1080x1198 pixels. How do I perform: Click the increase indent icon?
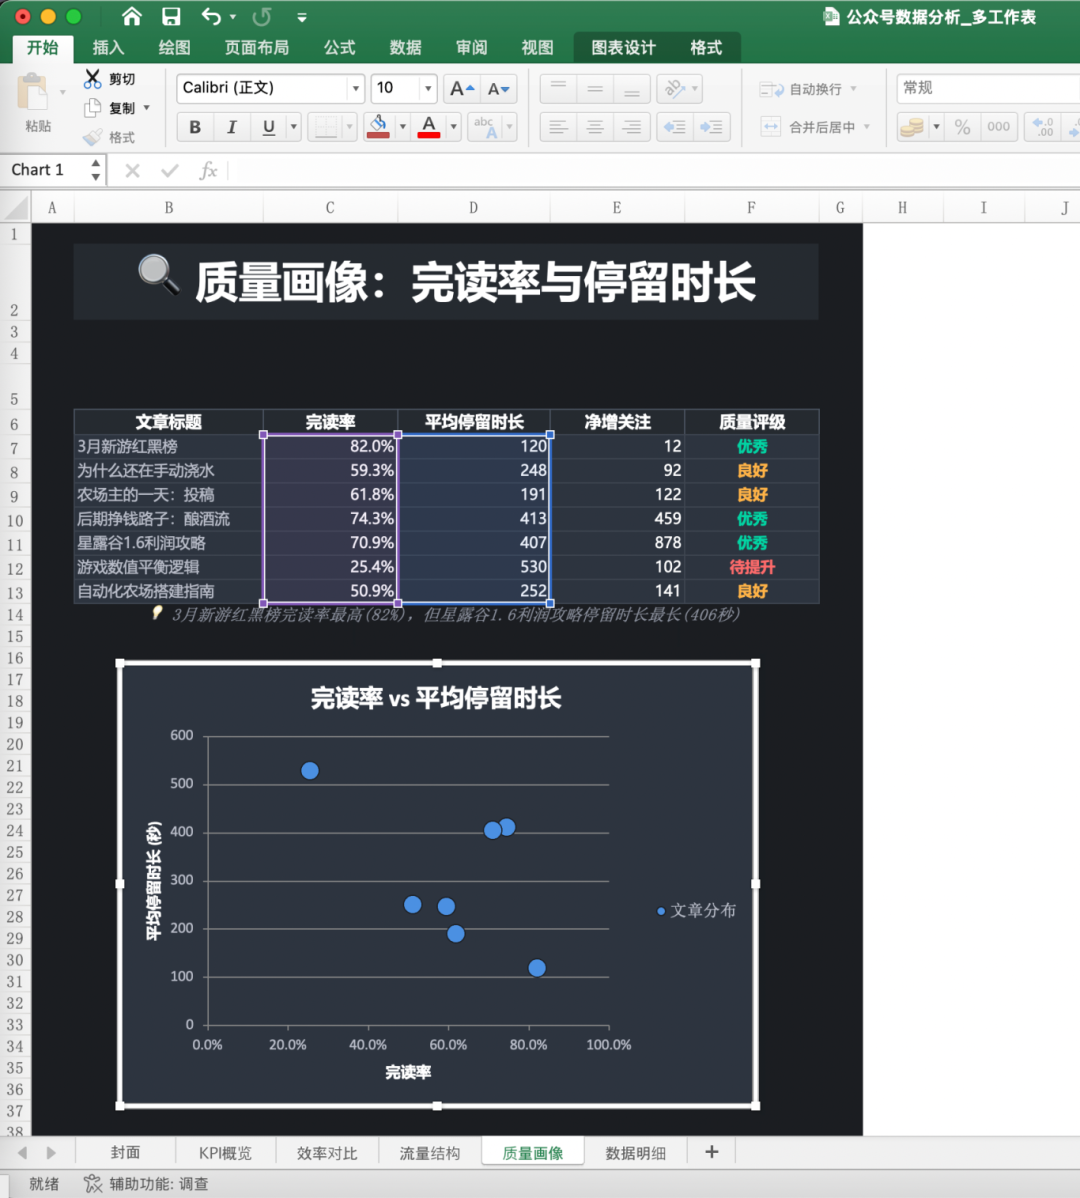point(710,127)
